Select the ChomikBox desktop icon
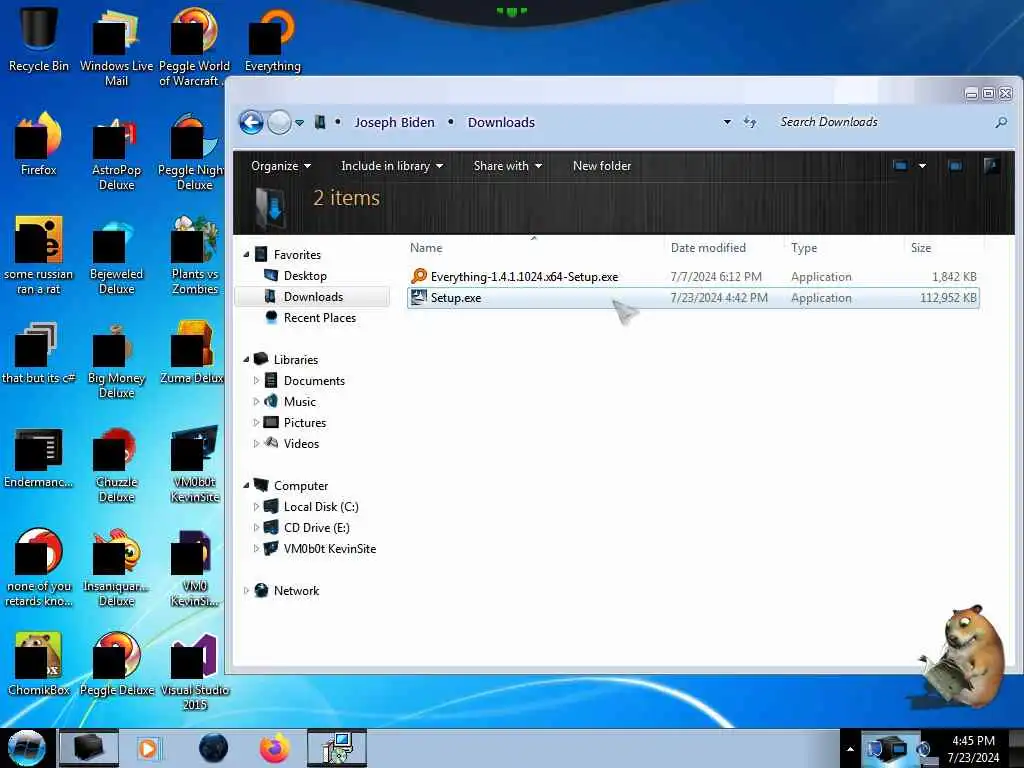This screenshot has width=1024, height=768. [39, 664]
